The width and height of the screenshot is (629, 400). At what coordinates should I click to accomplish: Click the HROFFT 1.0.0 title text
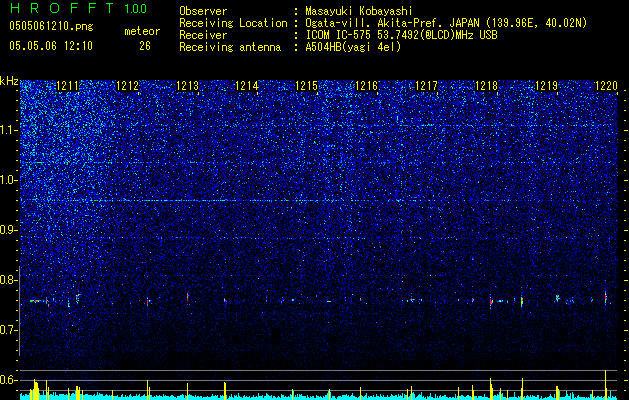pyautogui.click(x=78, y=8)
